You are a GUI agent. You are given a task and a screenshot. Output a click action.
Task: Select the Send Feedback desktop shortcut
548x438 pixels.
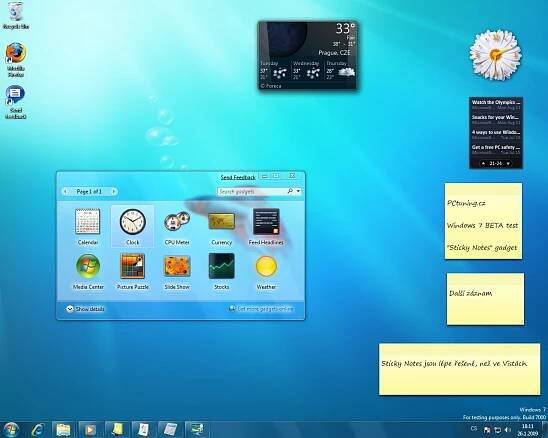tap(15, 102)
